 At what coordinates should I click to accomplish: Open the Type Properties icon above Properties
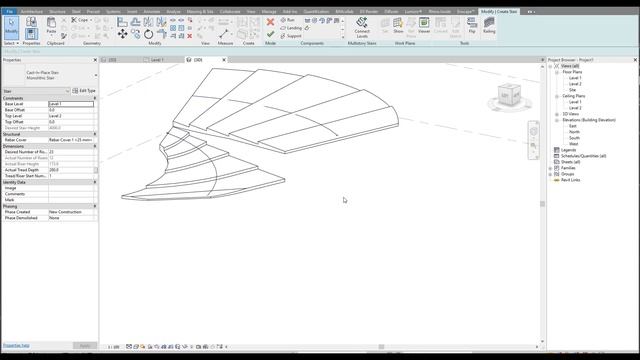point(31,22)
